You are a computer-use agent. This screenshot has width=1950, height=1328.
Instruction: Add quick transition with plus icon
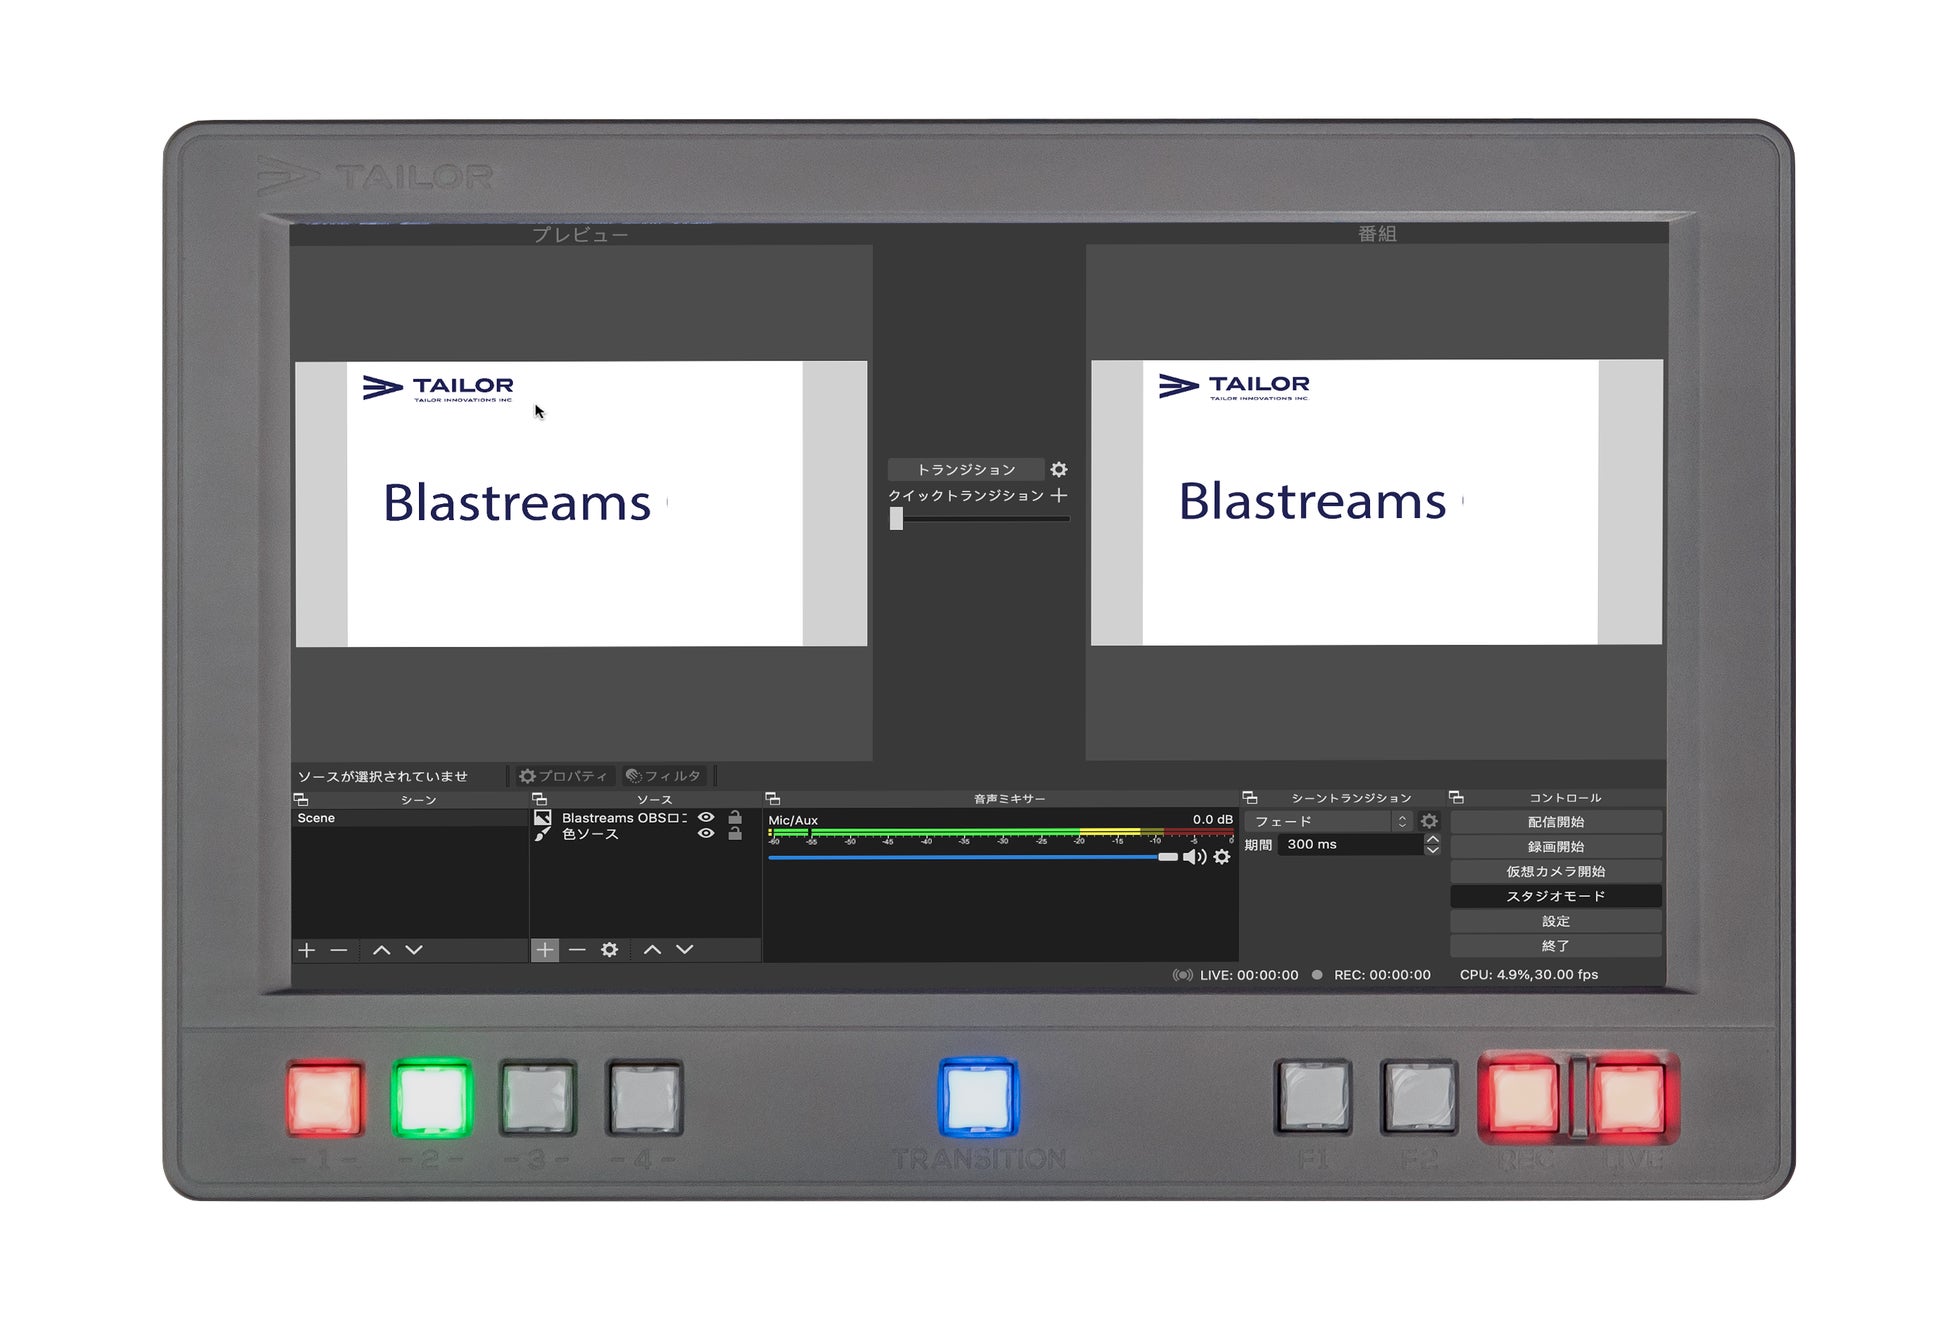(1059, 495)
